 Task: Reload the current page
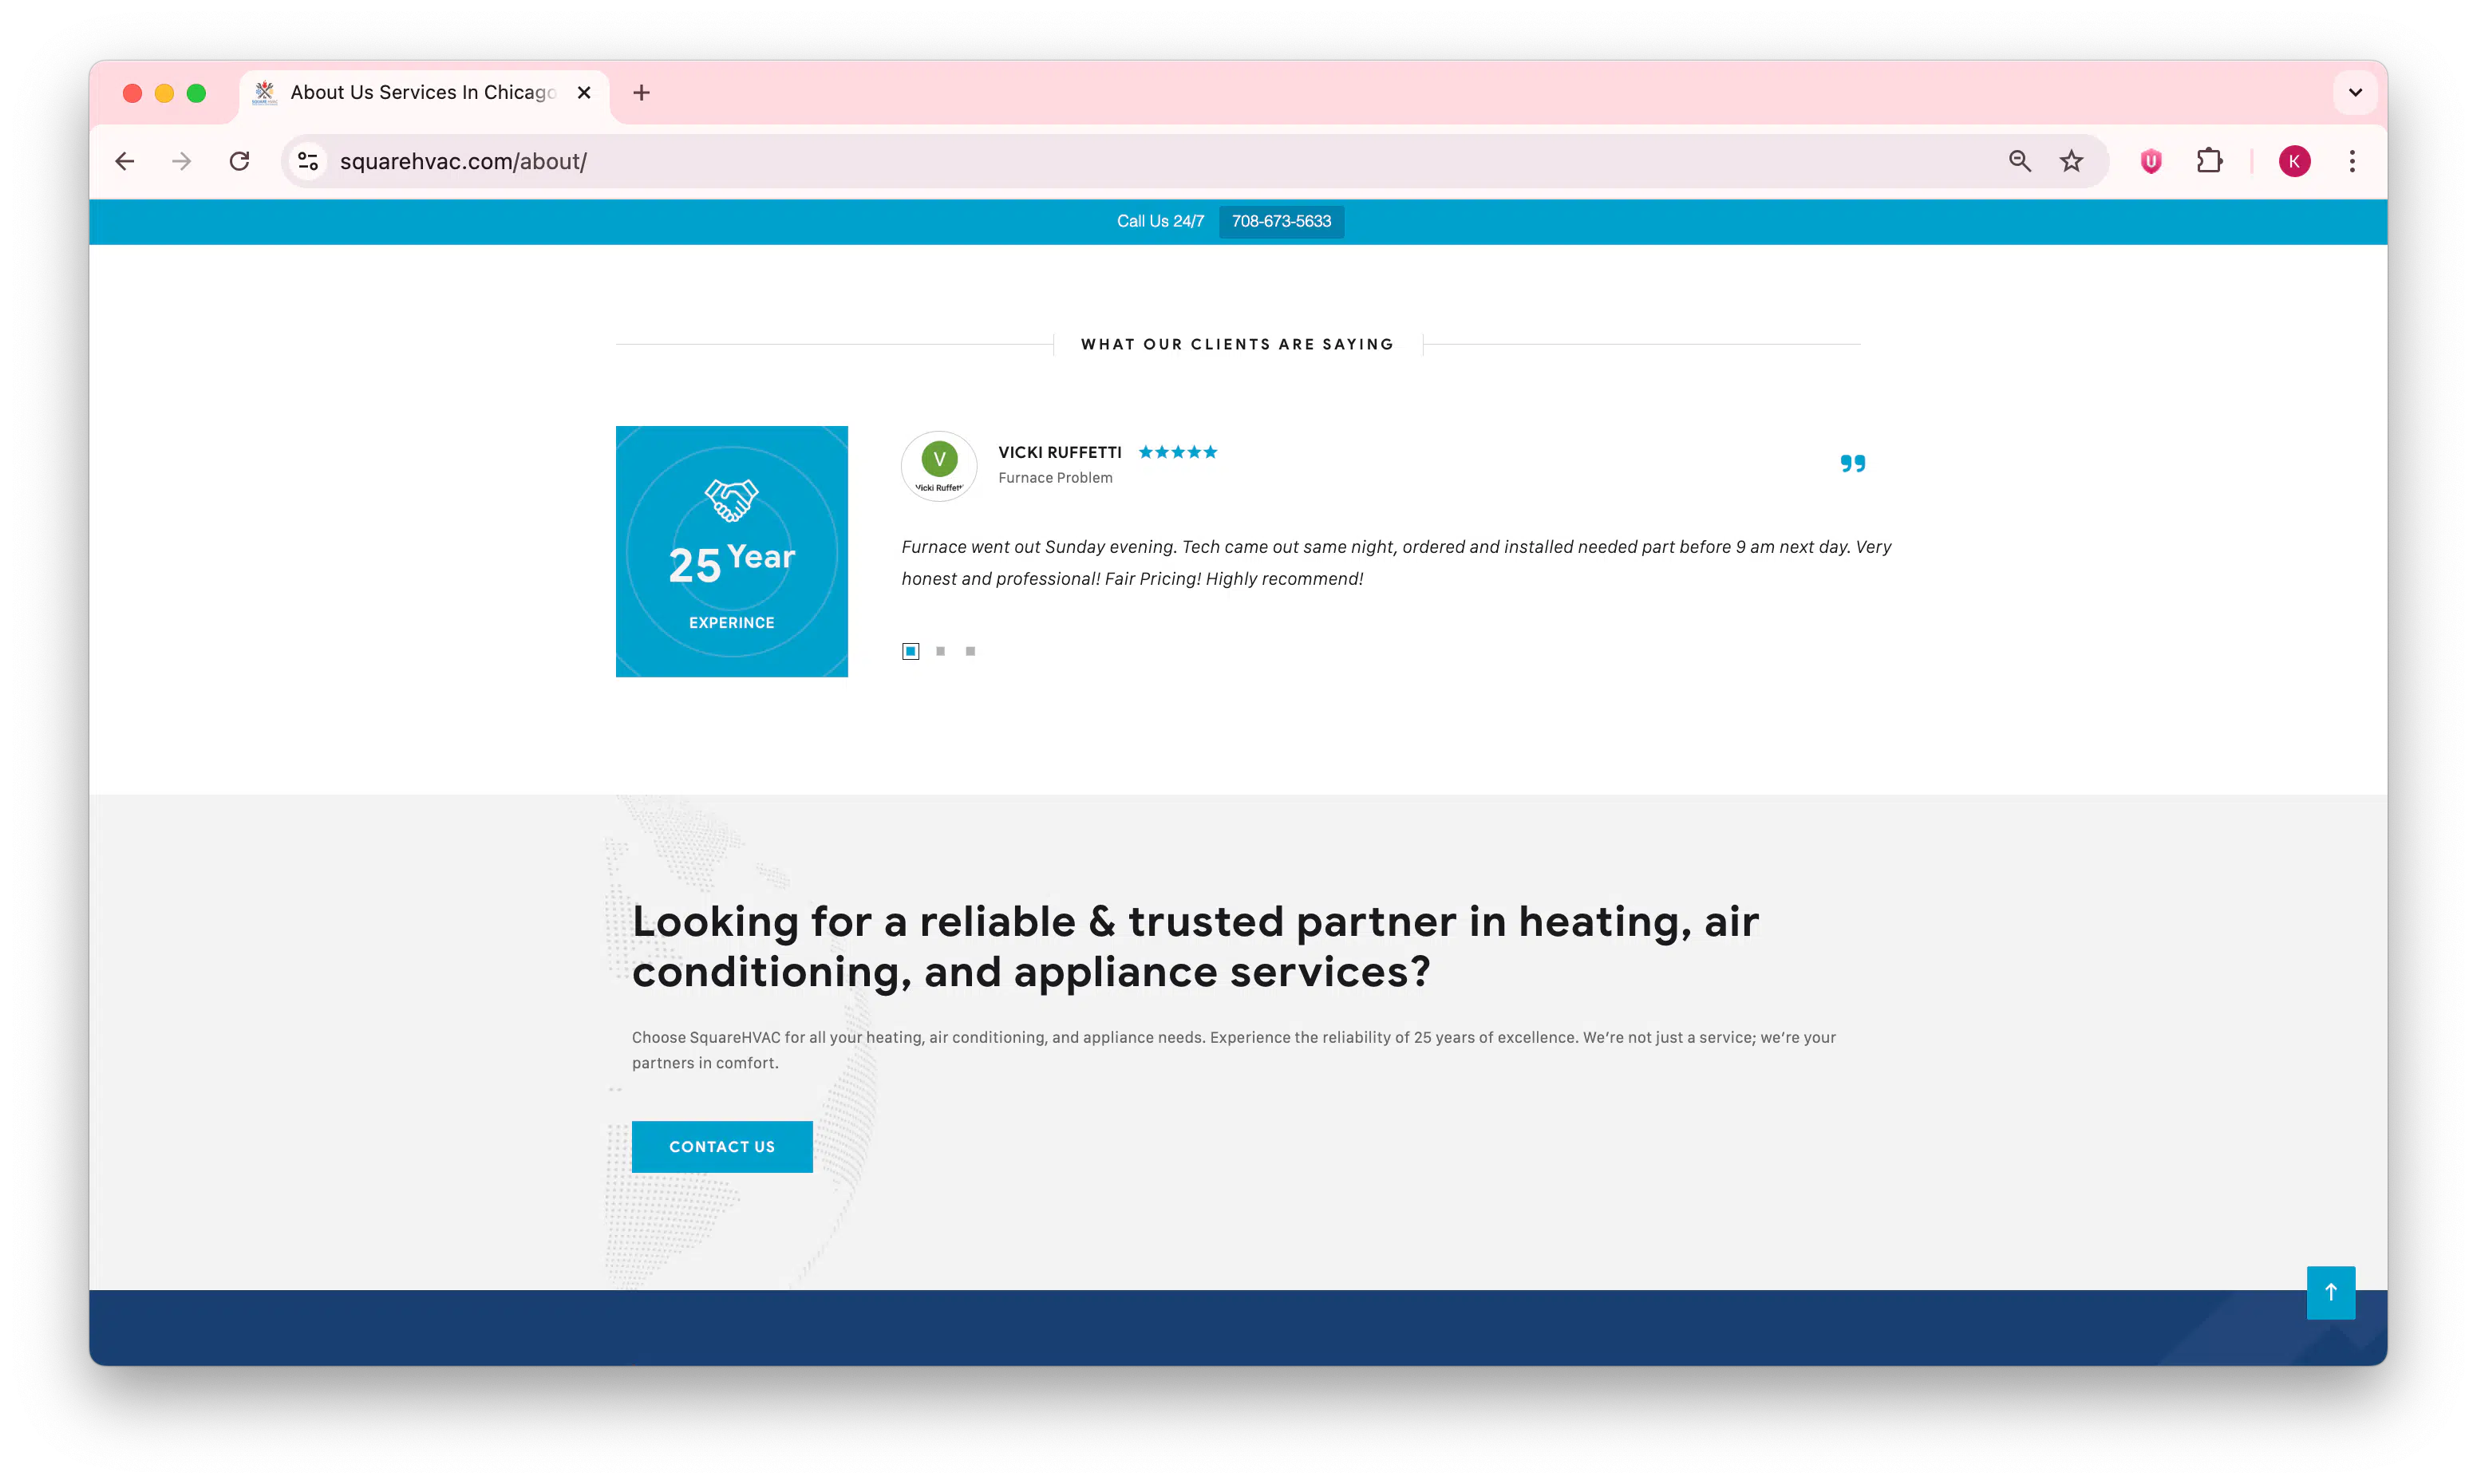239,161
